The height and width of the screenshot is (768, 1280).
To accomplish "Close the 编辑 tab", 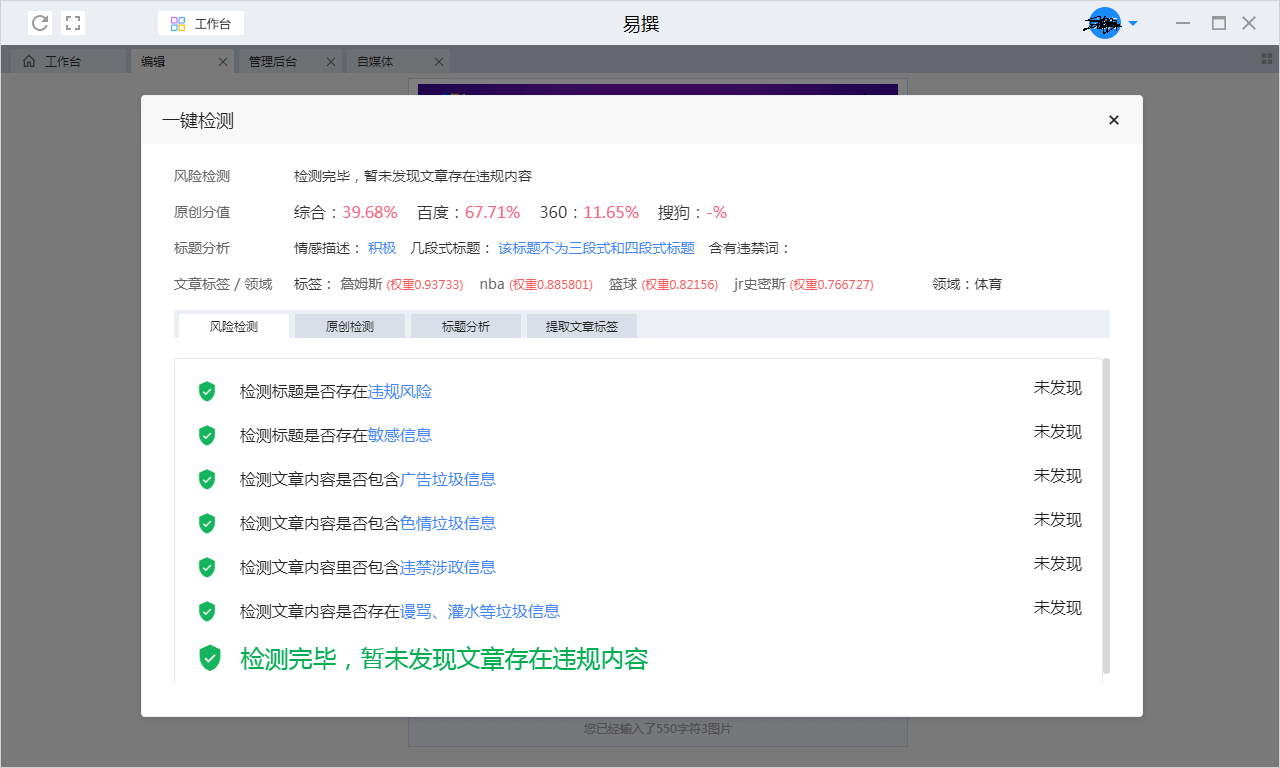I will (x=223, y=62).
